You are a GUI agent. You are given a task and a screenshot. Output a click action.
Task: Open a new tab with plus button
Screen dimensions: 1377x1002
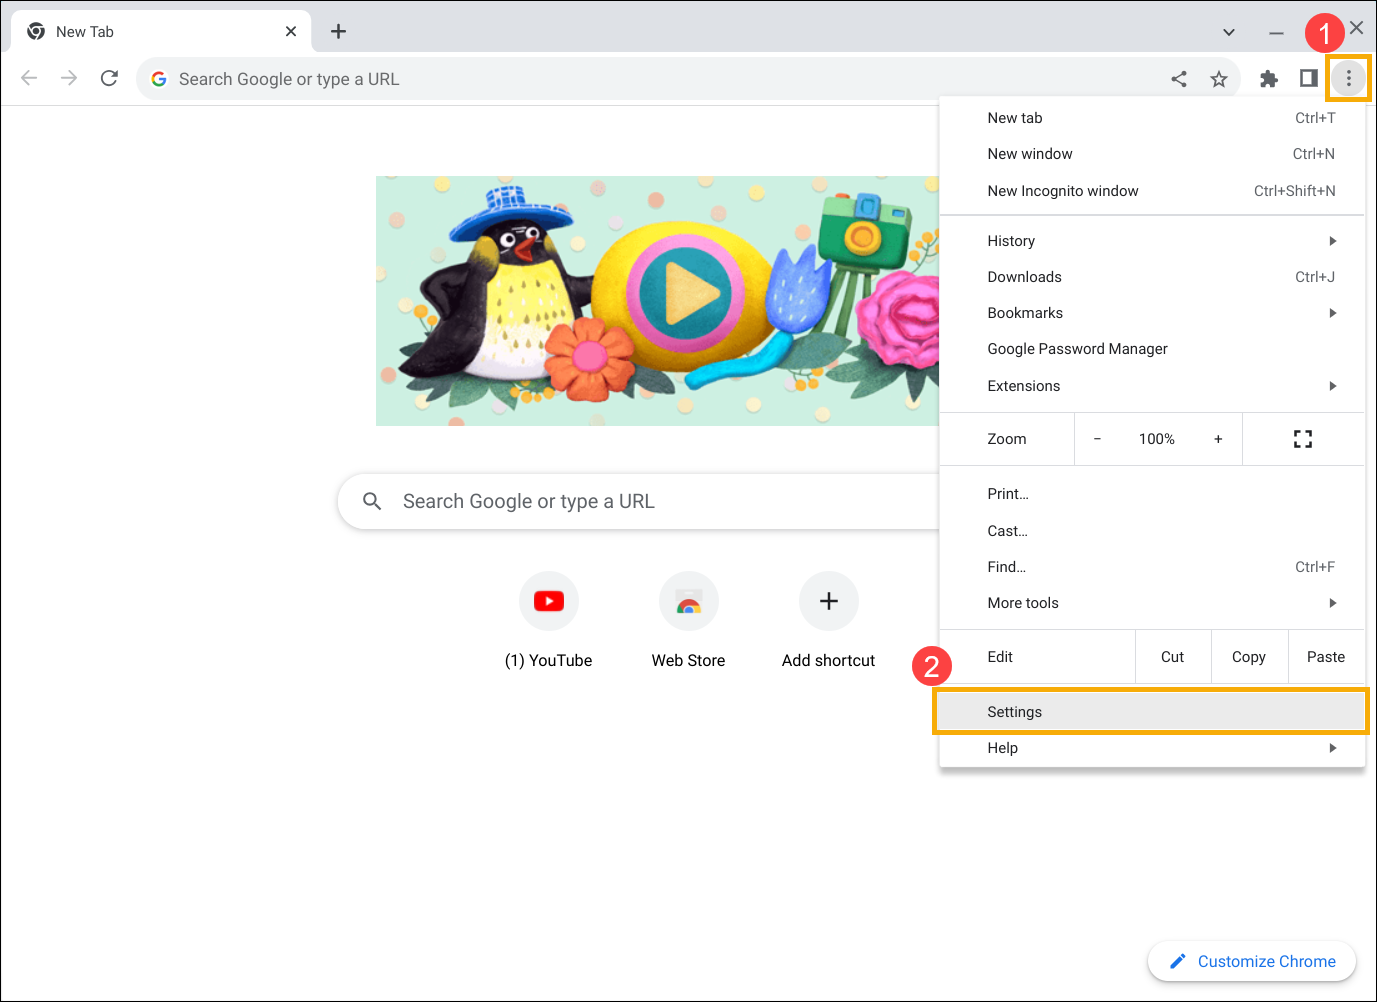[338, 31]
